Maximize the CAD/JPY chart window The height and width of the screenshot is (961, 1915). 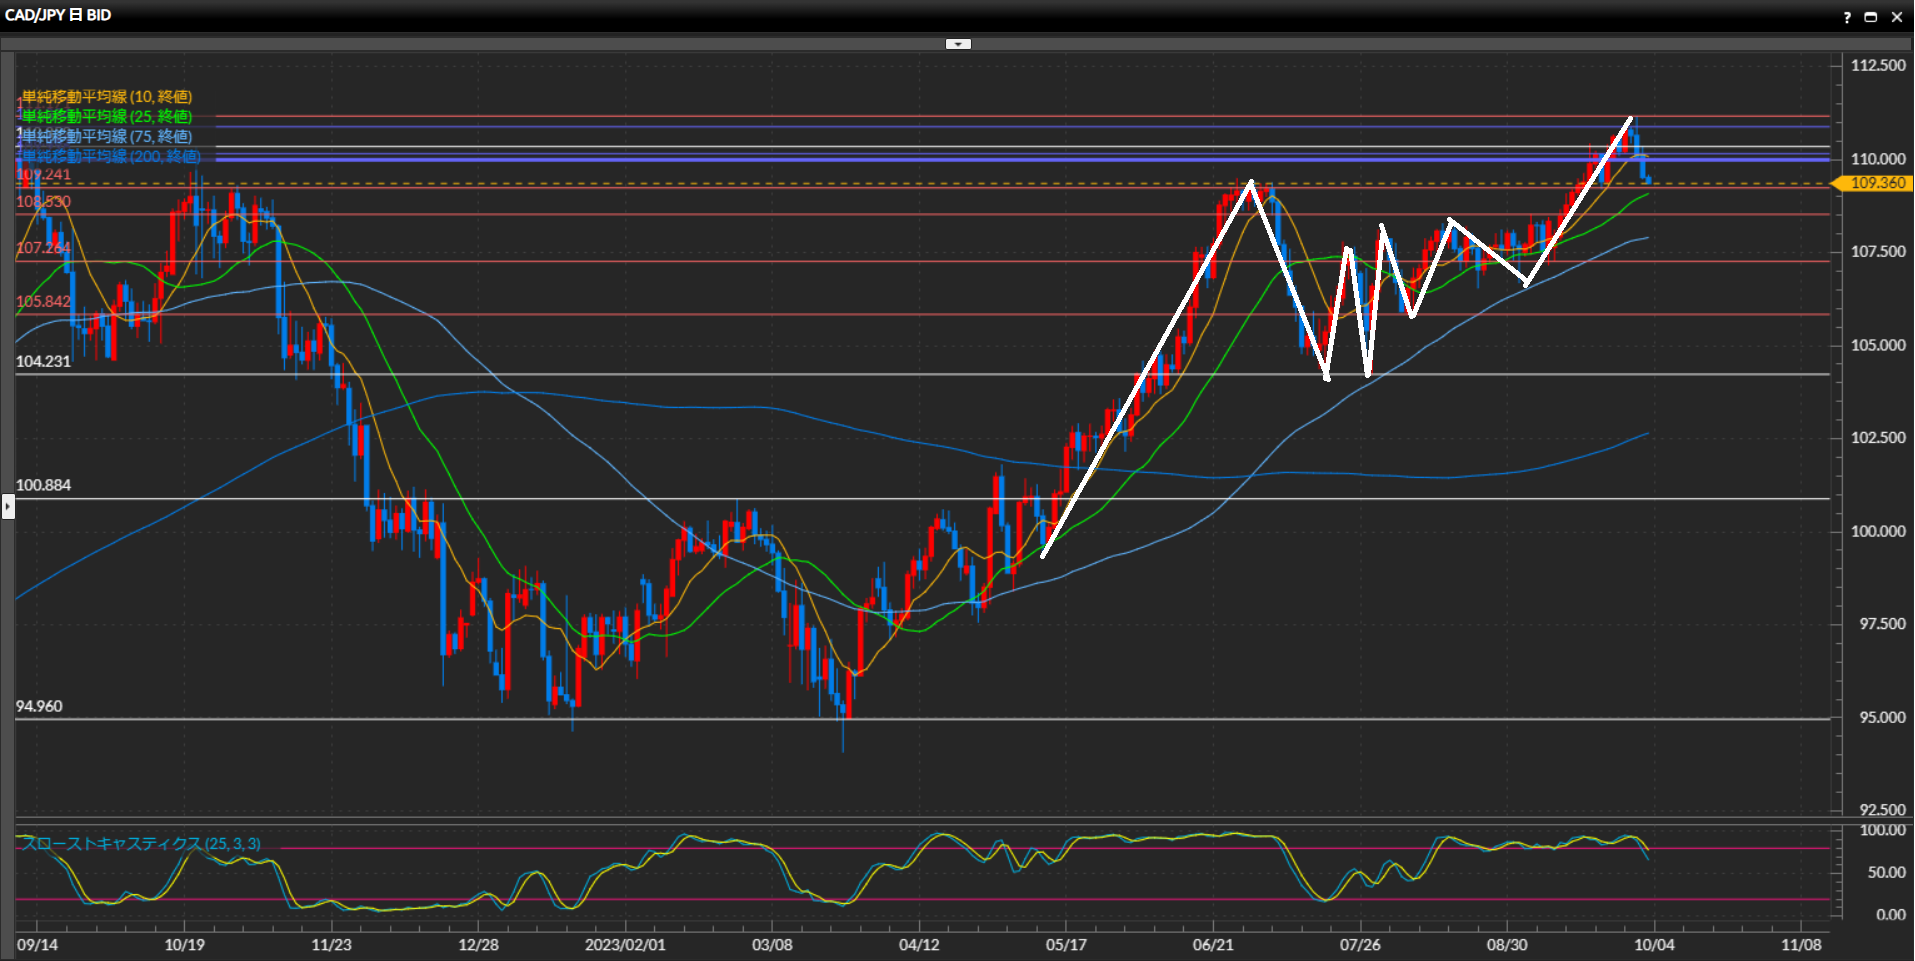1870,17
